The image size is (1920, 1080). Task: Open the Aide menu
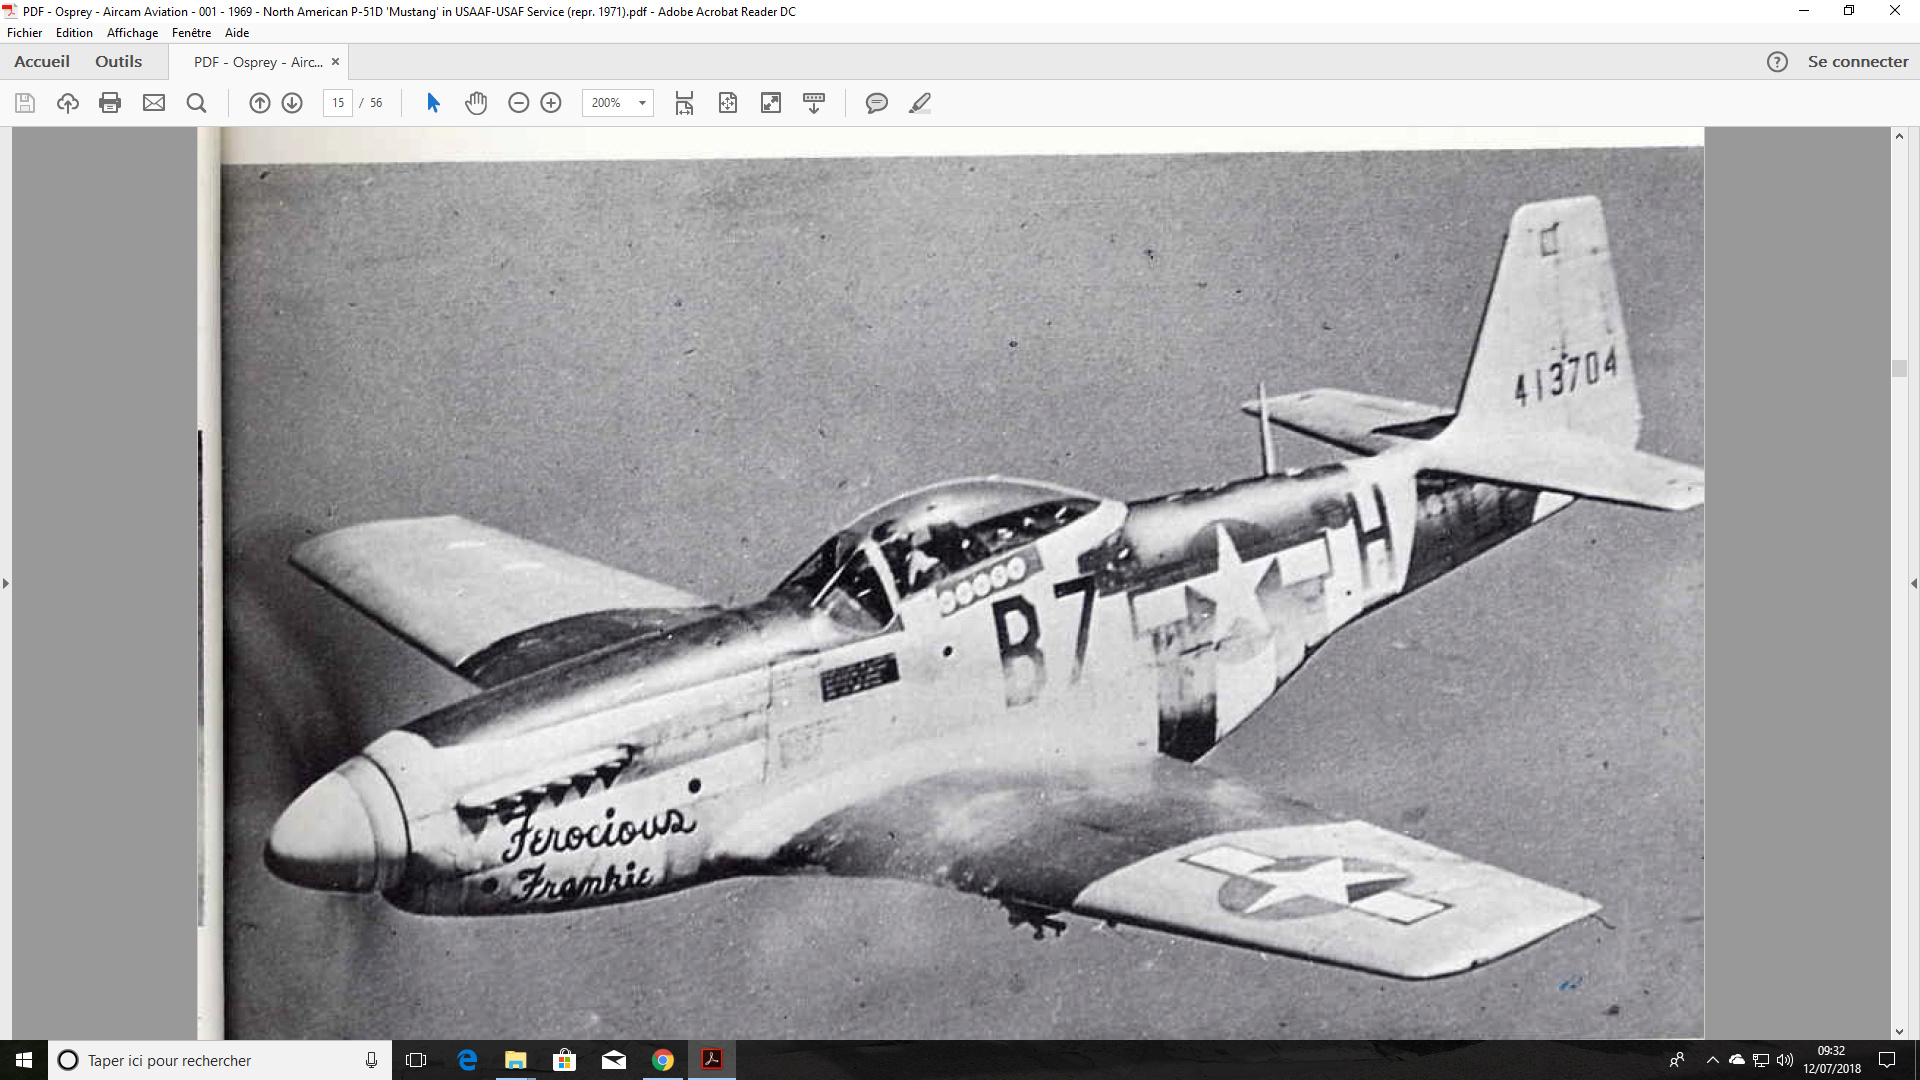237,33
